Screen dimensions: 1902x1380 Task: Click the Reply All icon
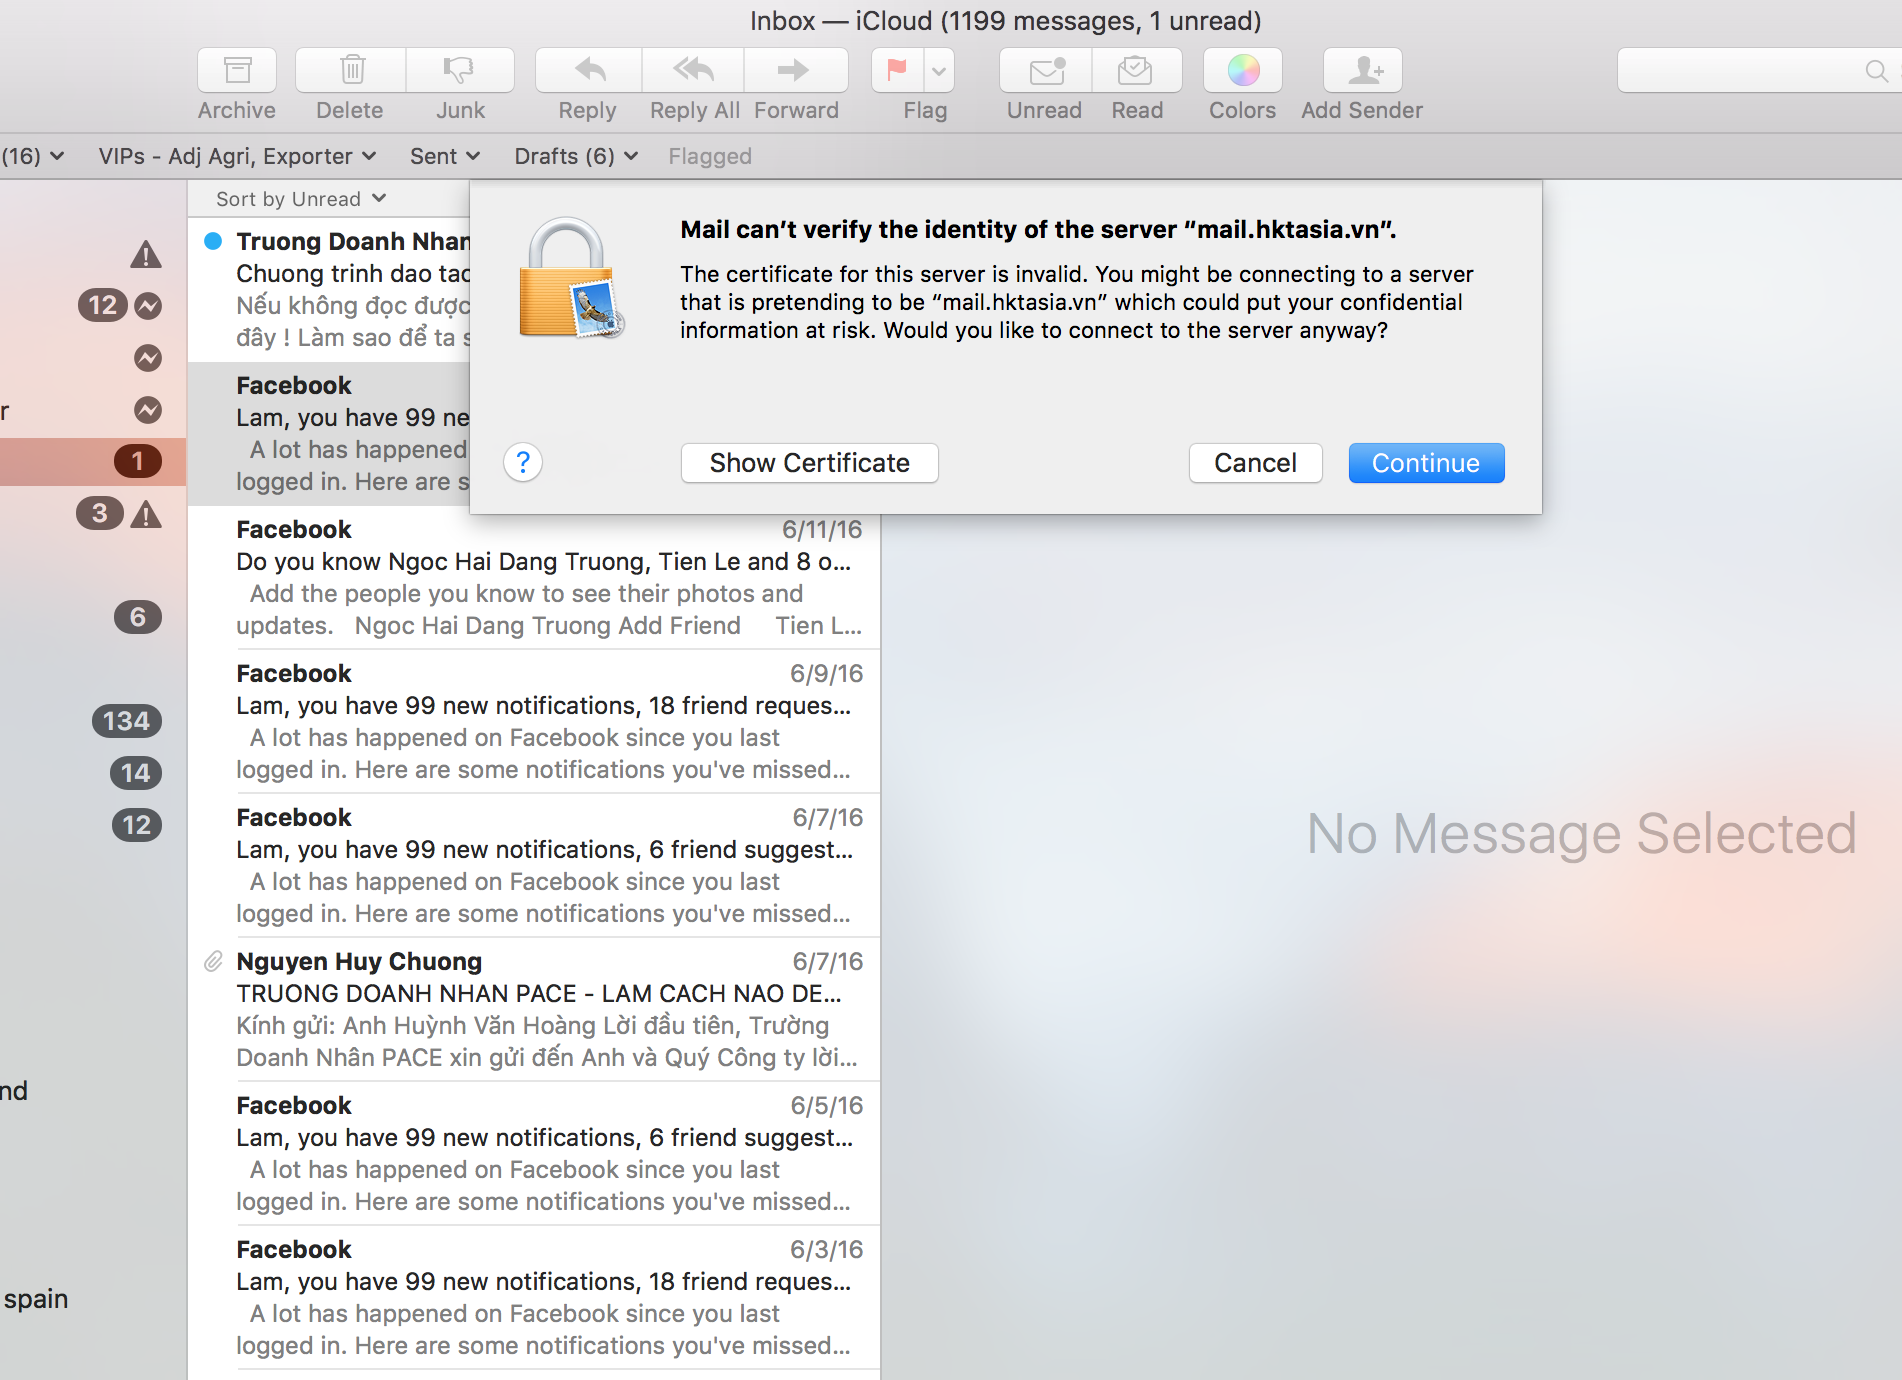coord(693,70)
